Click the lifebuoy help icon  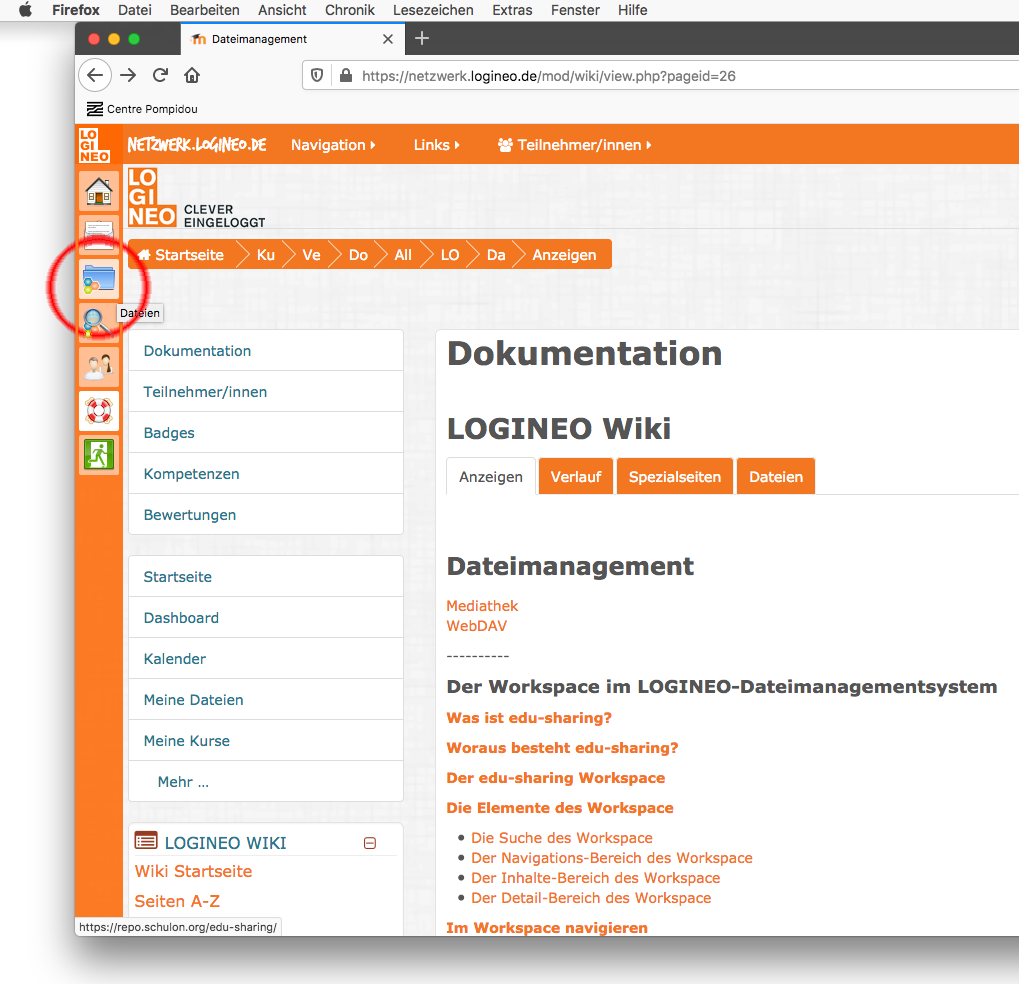coord(99,410)
